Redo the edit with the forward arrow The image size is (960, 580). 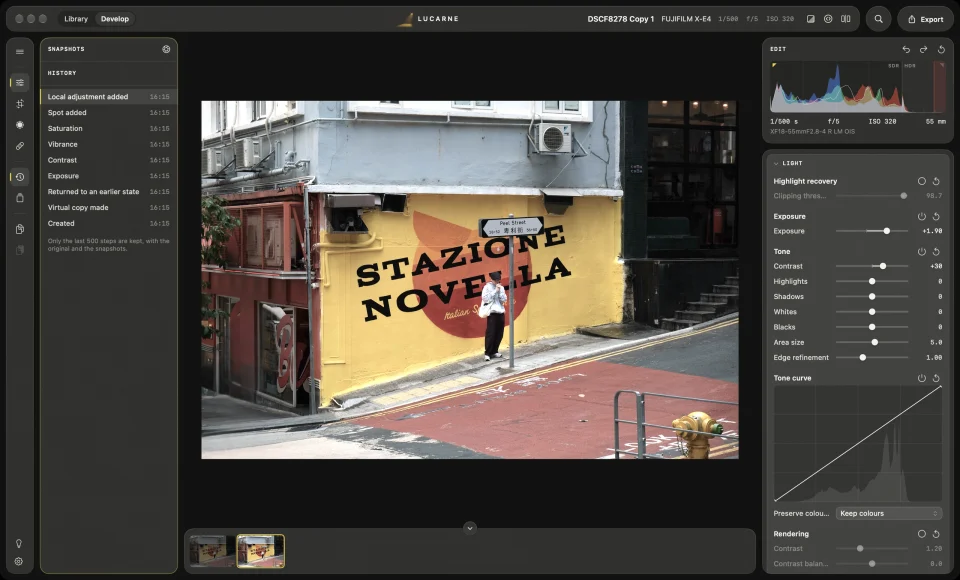[923, 49]
